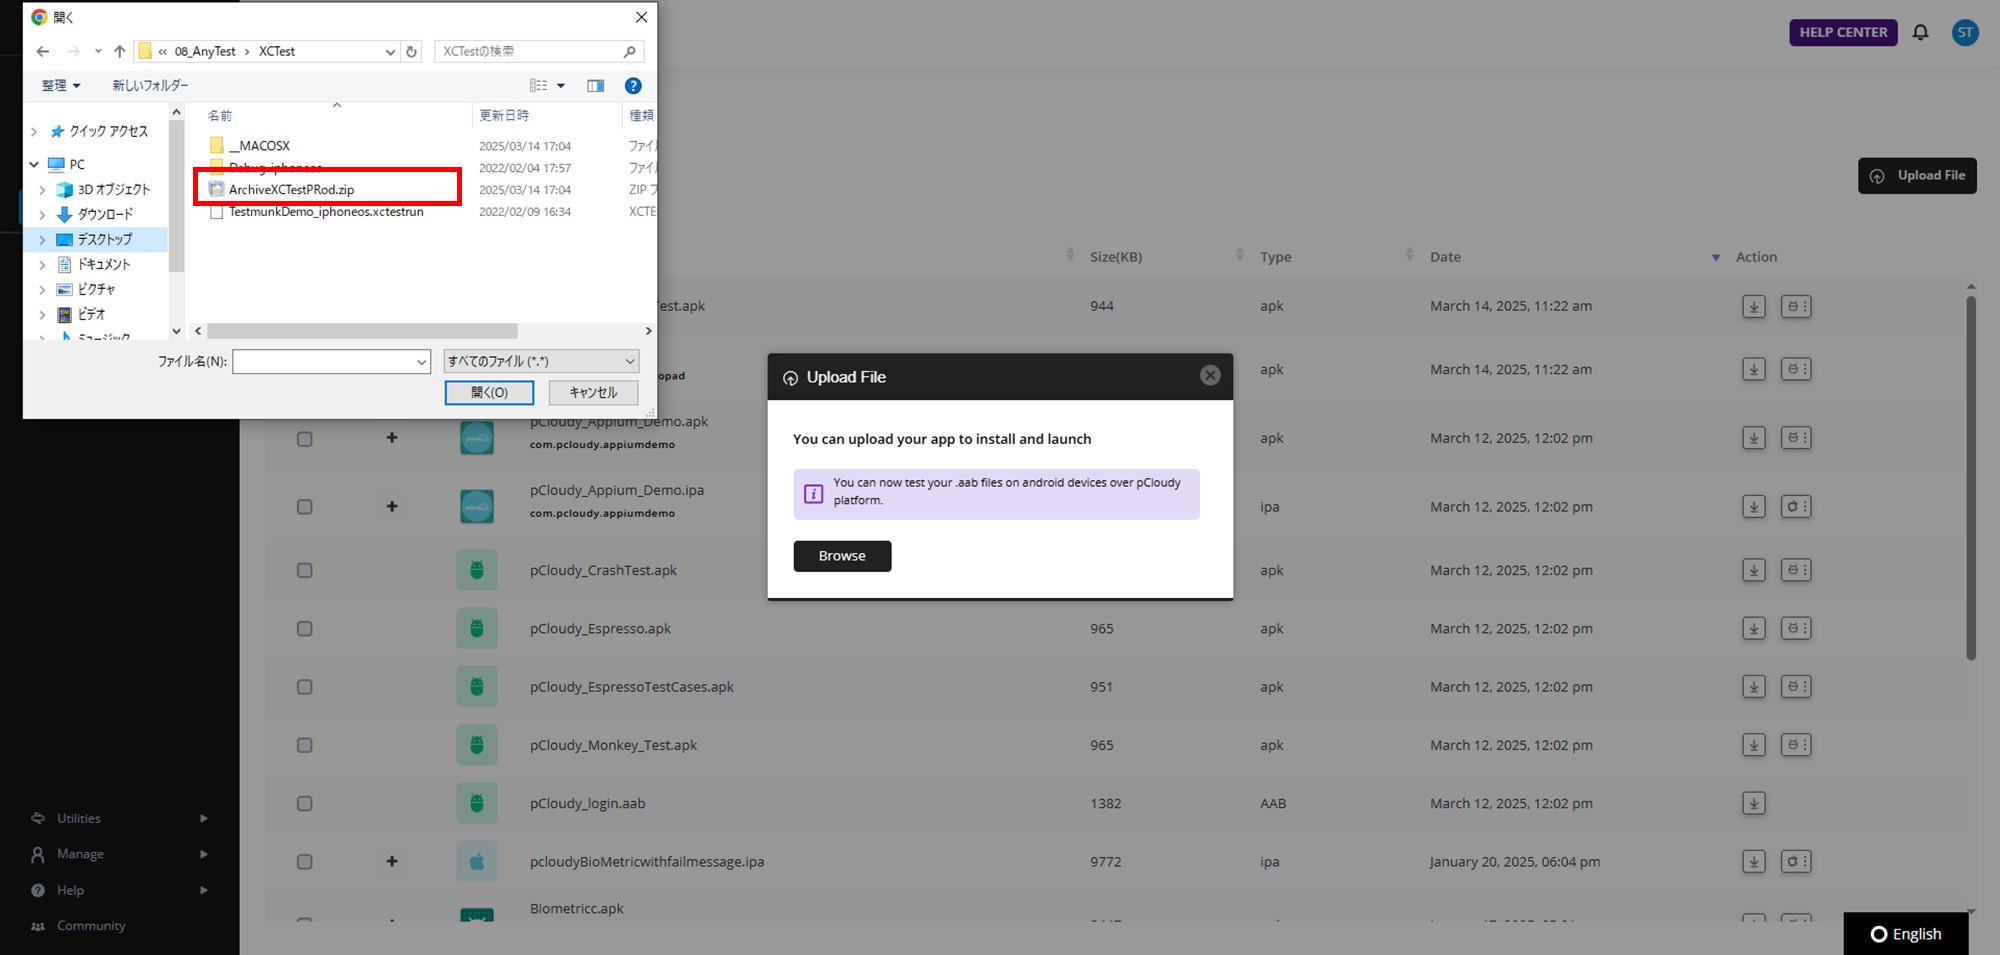The width and height of the screenshot is (2000, 955).
Task: Open options icon for pCloudy_EspressoTestCases.apk
Action: coord(1796,686)
